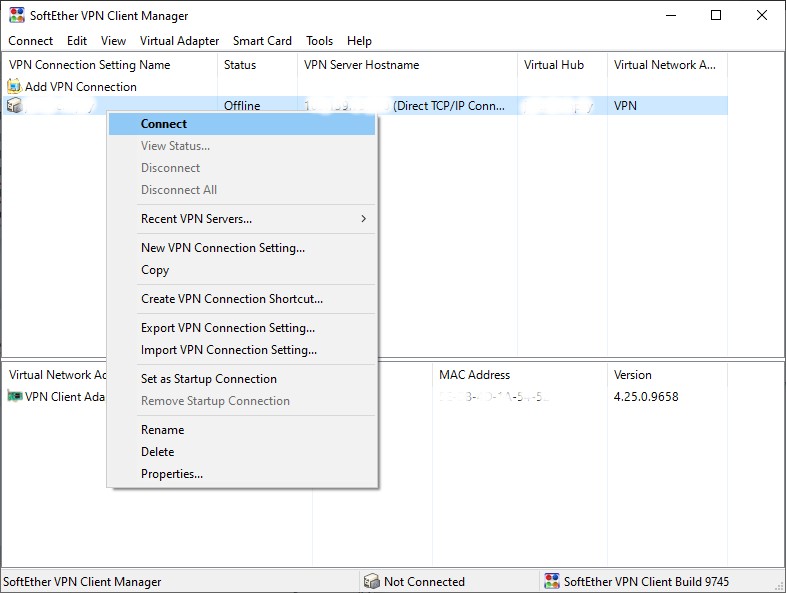Choose Connect from the context menu
The height and width of the screenshot is (593, 786).
[x=242, y=124]
